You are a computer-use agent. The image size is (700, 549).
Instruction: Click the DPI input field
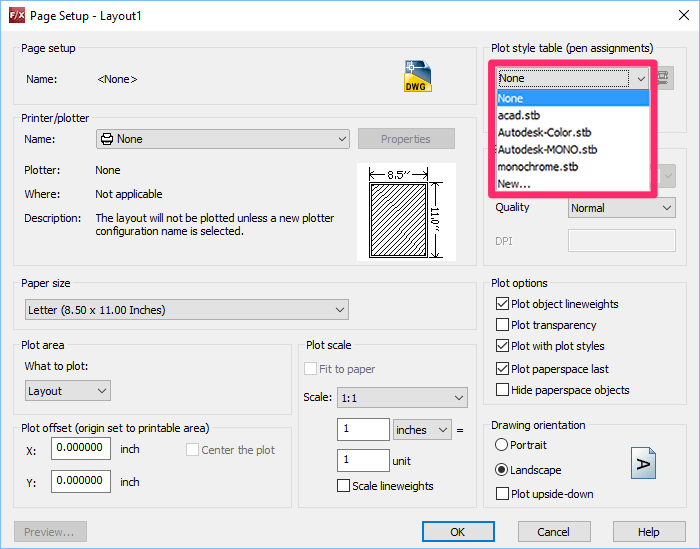[621, 241]
